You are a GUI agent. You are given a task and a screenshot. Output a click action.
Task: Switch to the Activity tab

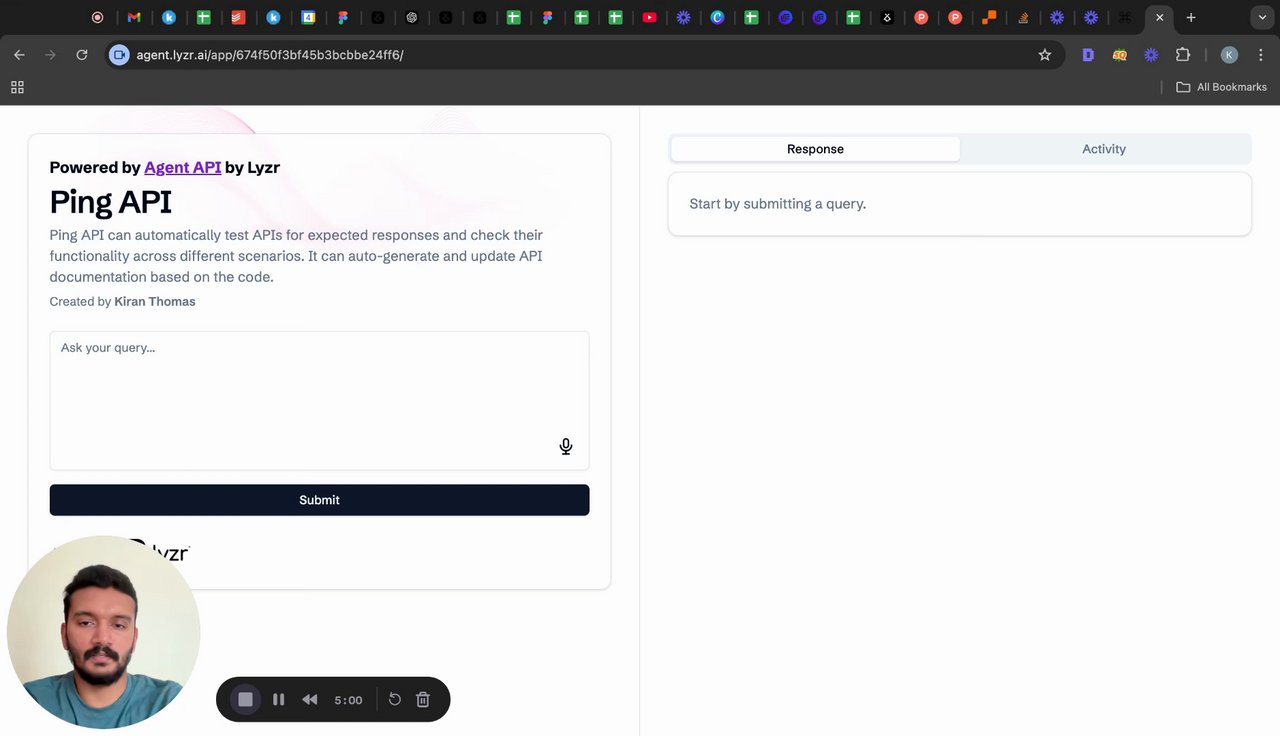(1104, 149)
